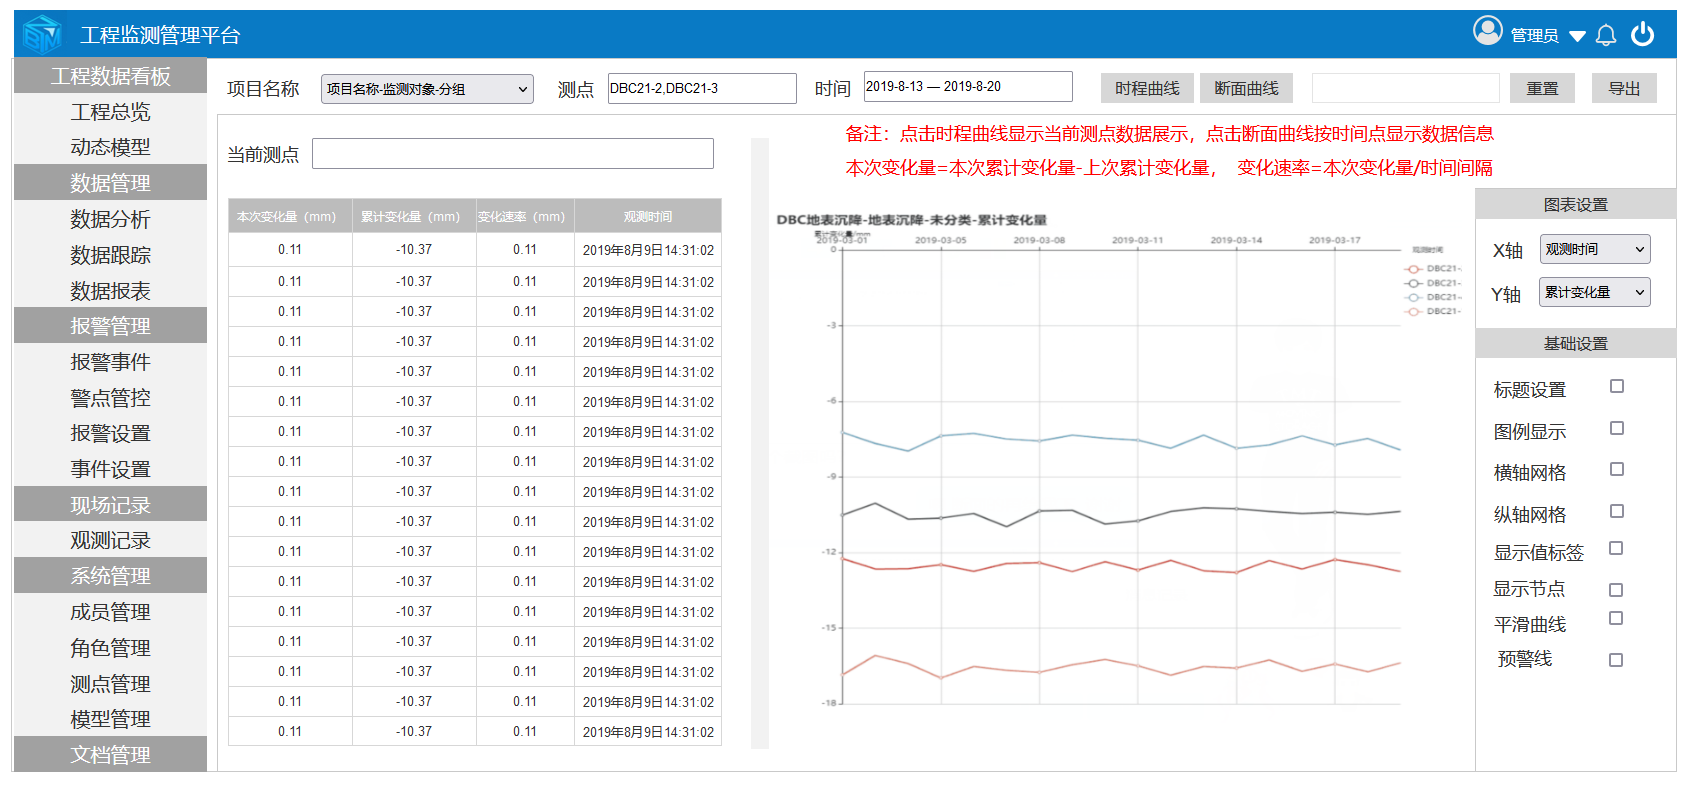The height and width of the screenshot is (801, 1681).
Task: Expand the 文档管理 sidebar section
Action: point(110,755)
